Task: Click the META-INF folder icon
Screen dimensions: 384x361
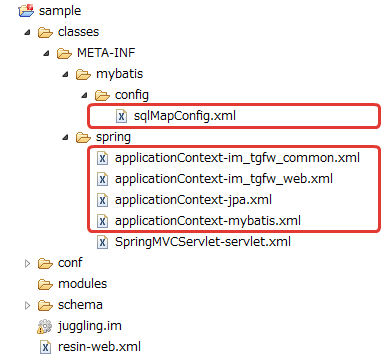Action: point(64,53)
